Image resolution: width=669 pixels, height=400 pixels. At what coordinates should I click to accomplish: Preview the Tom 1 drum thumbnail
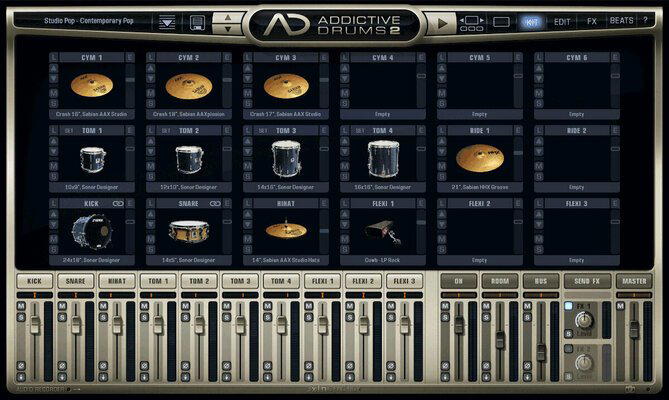tap(93, 160)
